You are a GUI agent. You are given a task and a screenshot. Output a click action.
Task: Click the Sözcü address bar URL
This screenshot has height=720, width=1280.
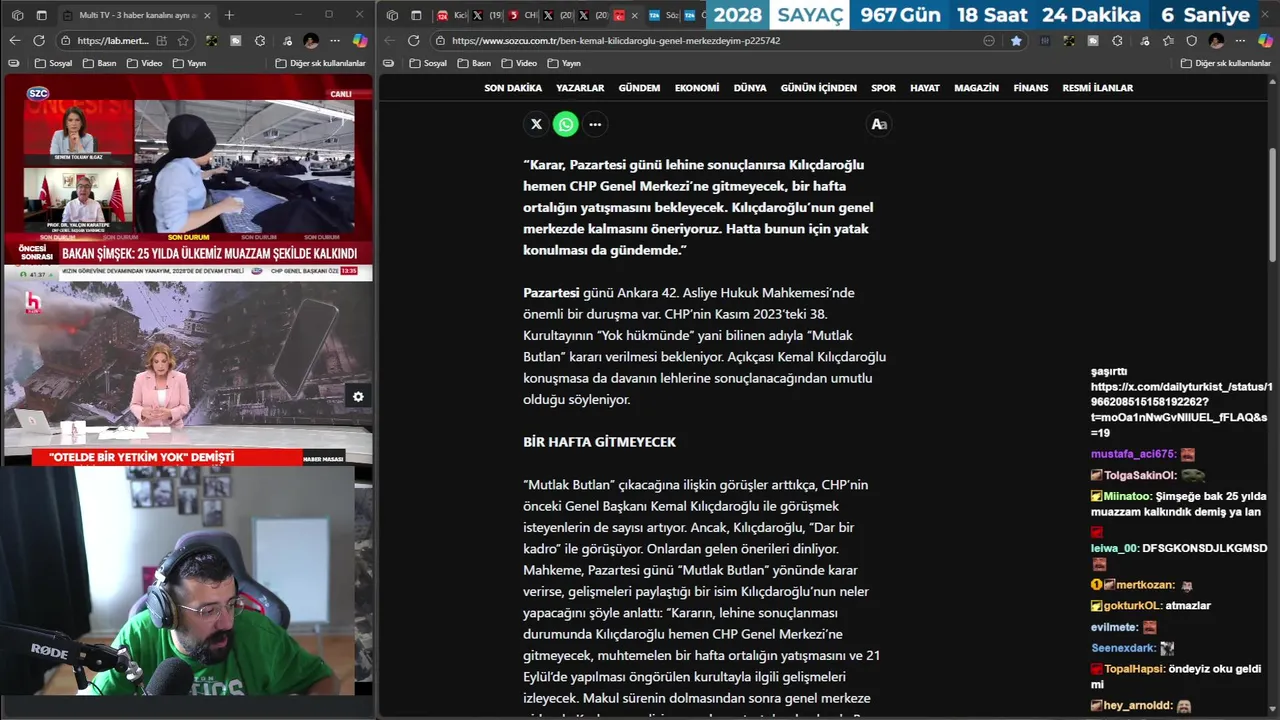pos(616,41)
